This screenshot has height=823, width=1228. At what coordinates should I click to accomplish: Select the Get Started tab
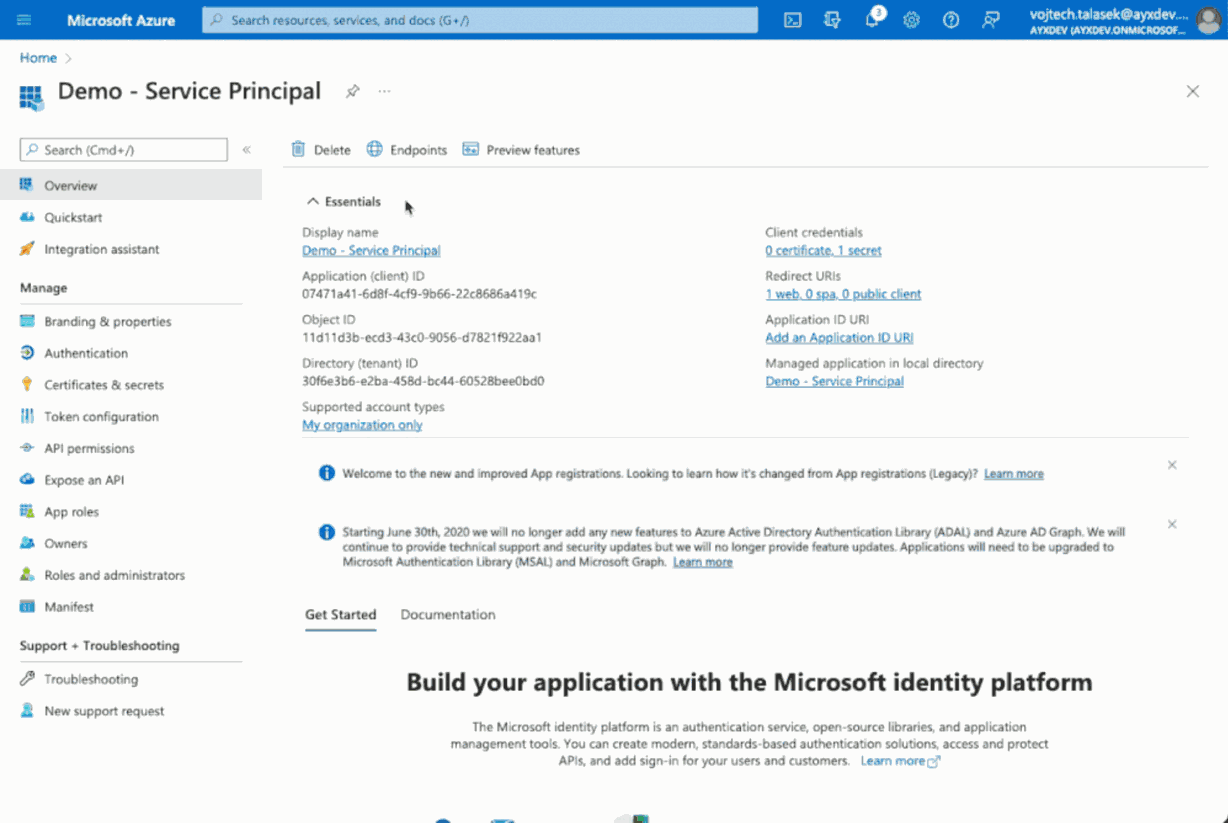tap(340, 614)
